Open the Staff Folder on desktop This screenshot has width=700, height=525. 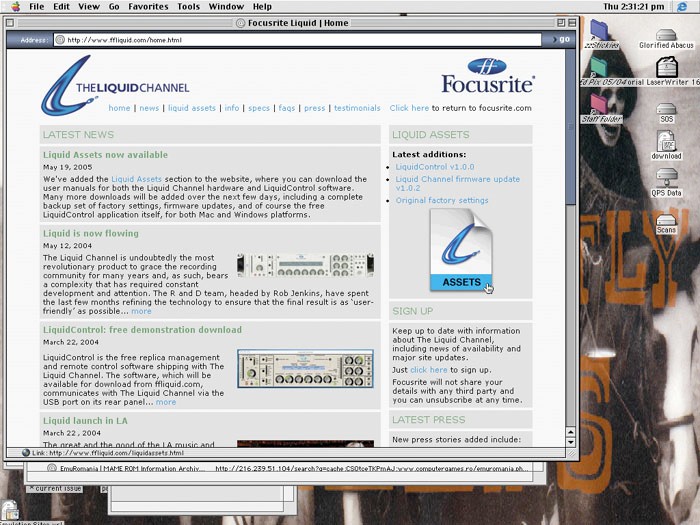(x=600, y=108)
